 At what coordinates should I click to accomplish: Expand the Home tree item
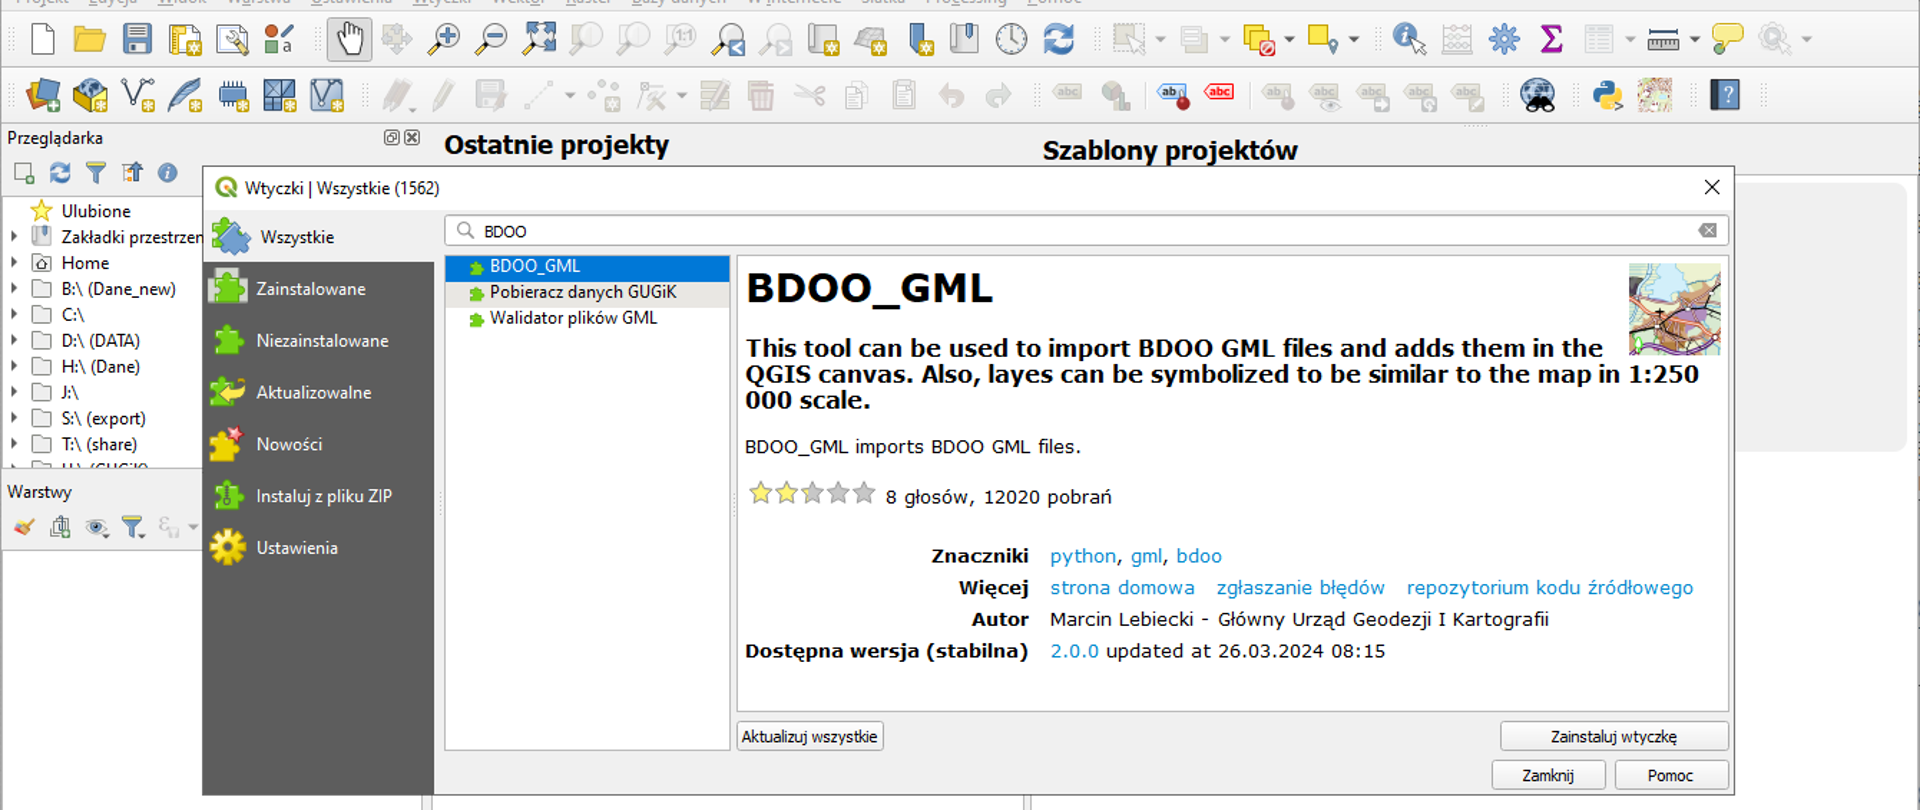click(14, 263)
